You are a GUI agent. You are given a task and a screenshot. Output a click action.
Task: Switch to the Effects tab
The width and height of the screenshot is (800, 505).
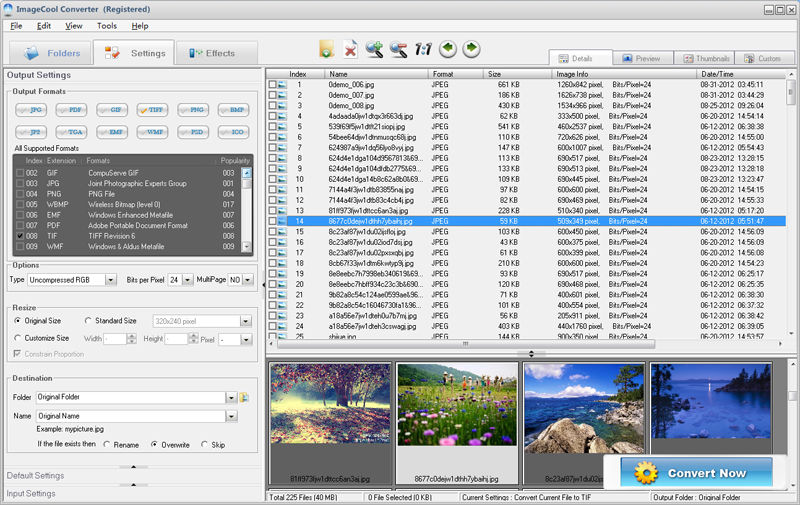[213, 53]
